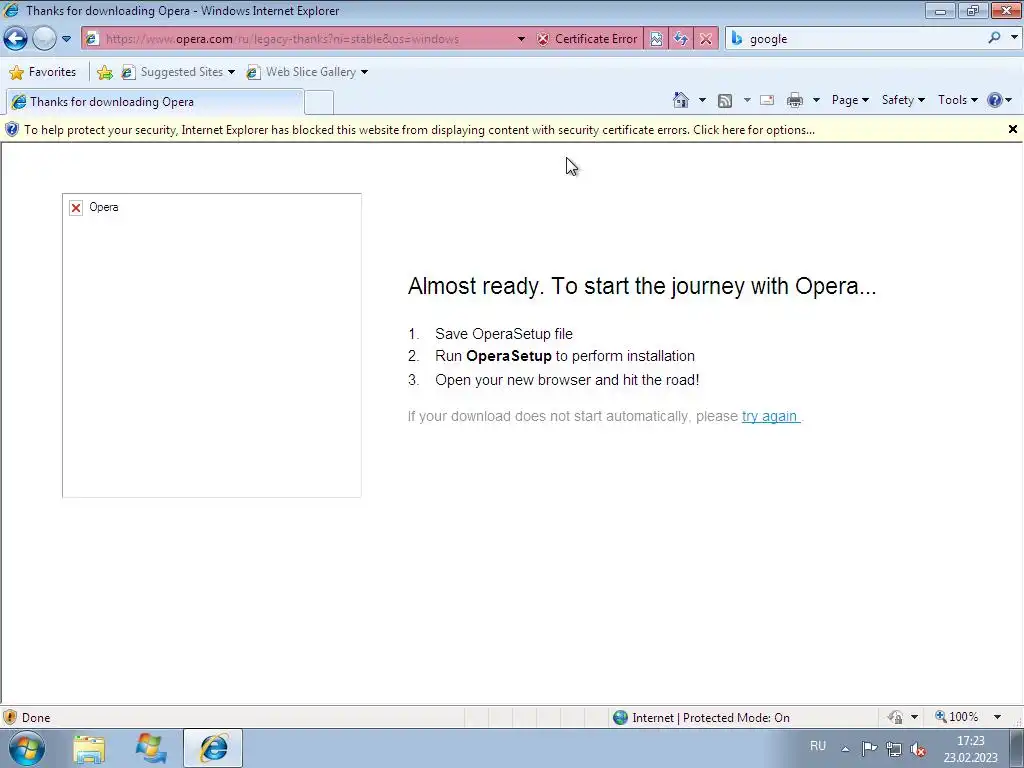Go back with the Back arrow button
This screenshot has width=1024, height=768.
(x=15, y=39)
